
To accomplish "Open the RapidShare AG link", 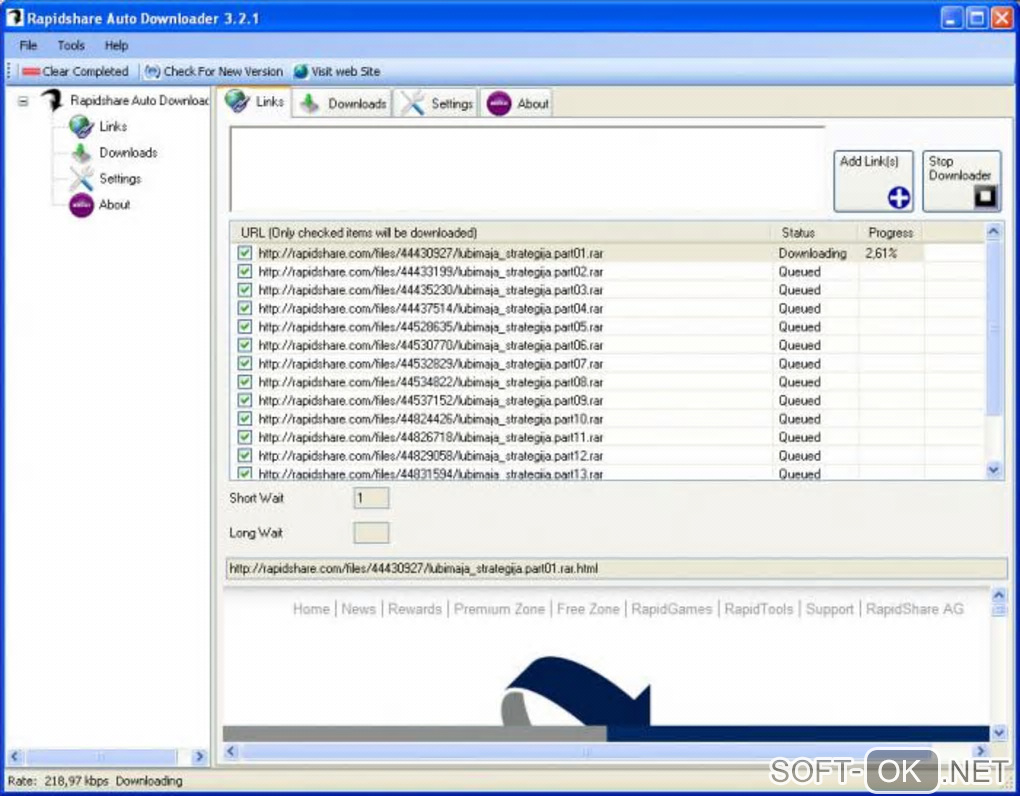I will (915, 609).
